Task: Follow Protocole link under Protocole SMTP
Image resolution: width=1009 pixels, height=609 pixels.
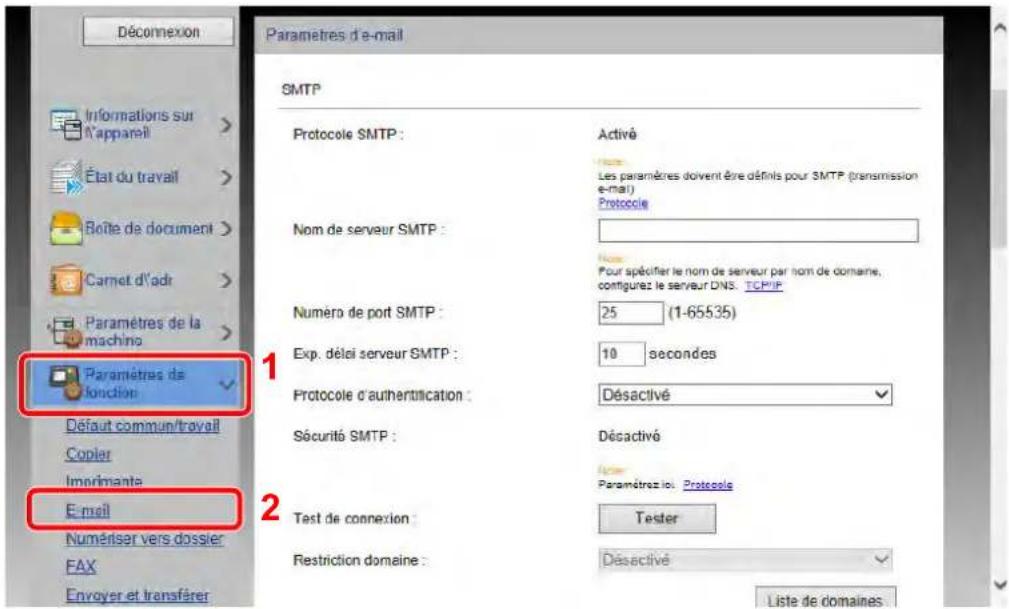Action: pos(623,203)
